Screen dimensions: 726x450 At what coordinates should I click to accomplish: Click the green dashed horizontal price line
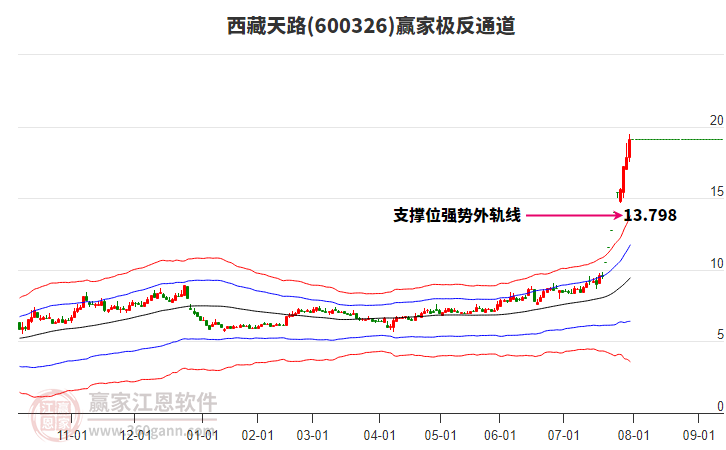pyautogui.click(x=678, y=139)
